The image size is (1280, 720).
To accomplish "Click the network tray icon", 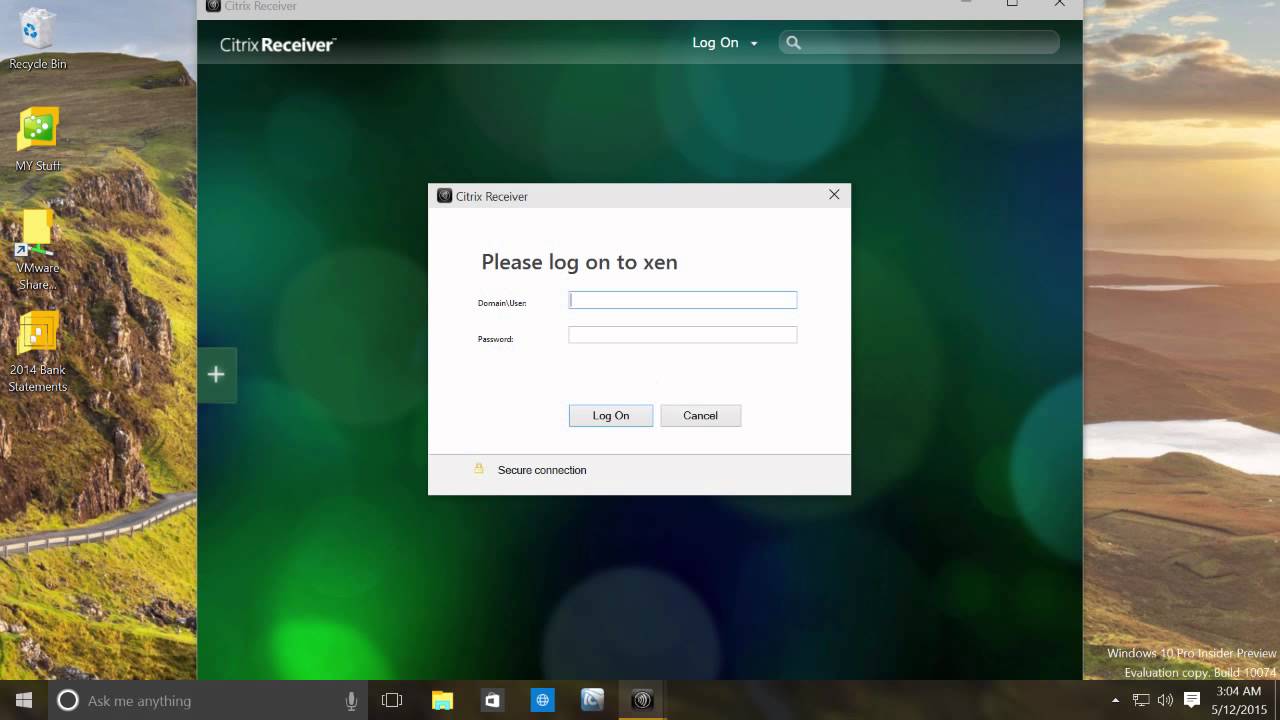I will click(x=1141, y=701).
